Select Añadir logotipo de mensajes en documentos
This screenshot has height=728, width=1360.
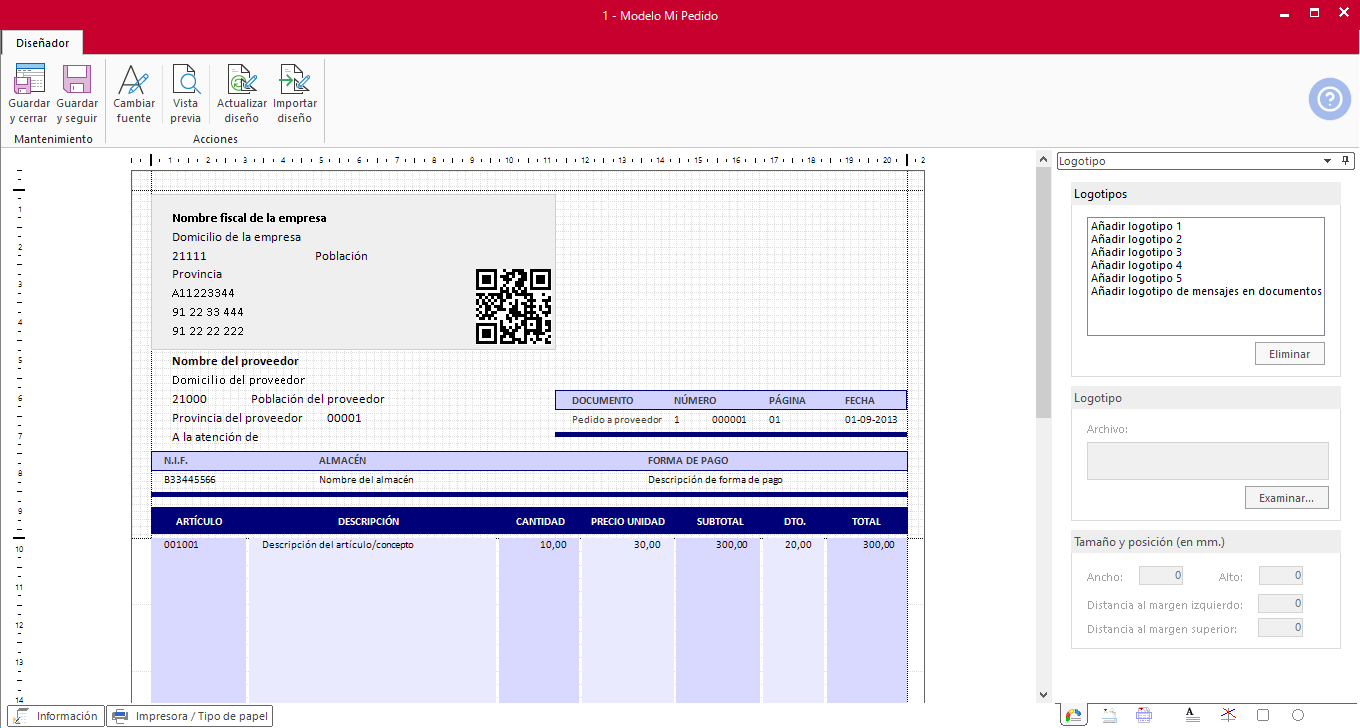point(1206,292)
